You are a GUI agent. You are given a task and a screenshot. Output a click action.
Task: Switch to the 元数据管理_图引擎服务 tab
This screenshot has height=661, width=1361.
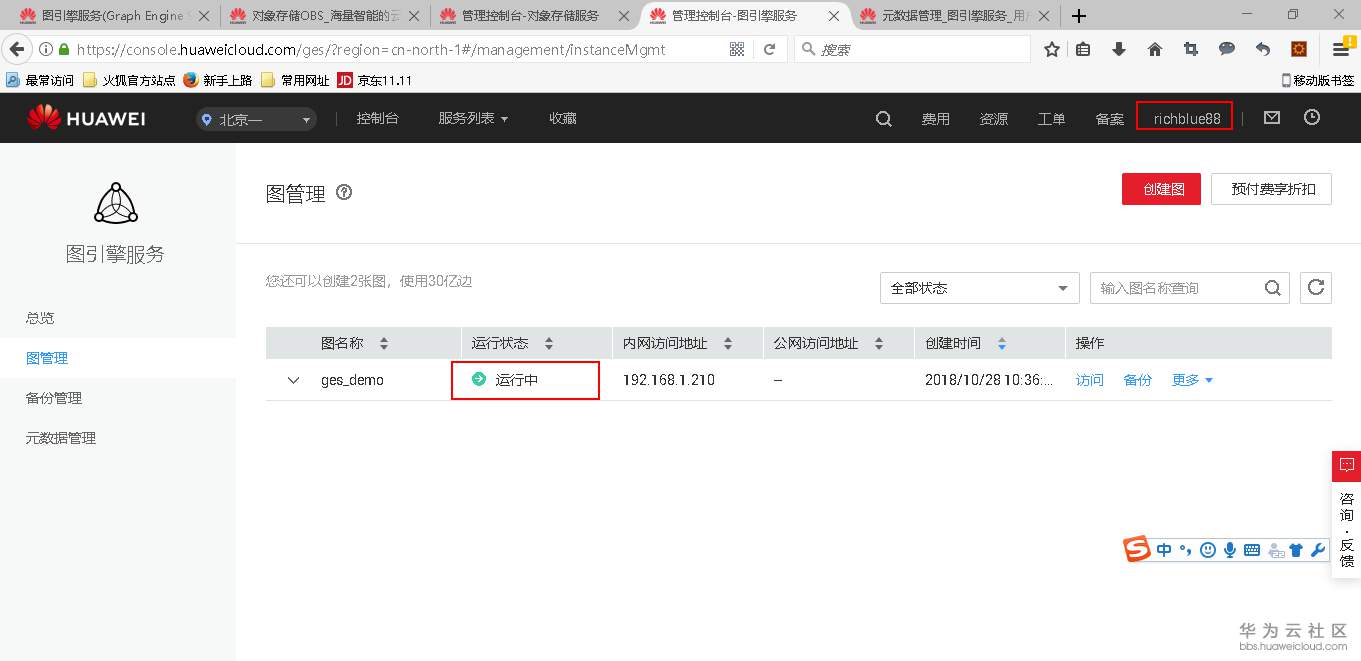pyautogui.click(x=955, y=16)
